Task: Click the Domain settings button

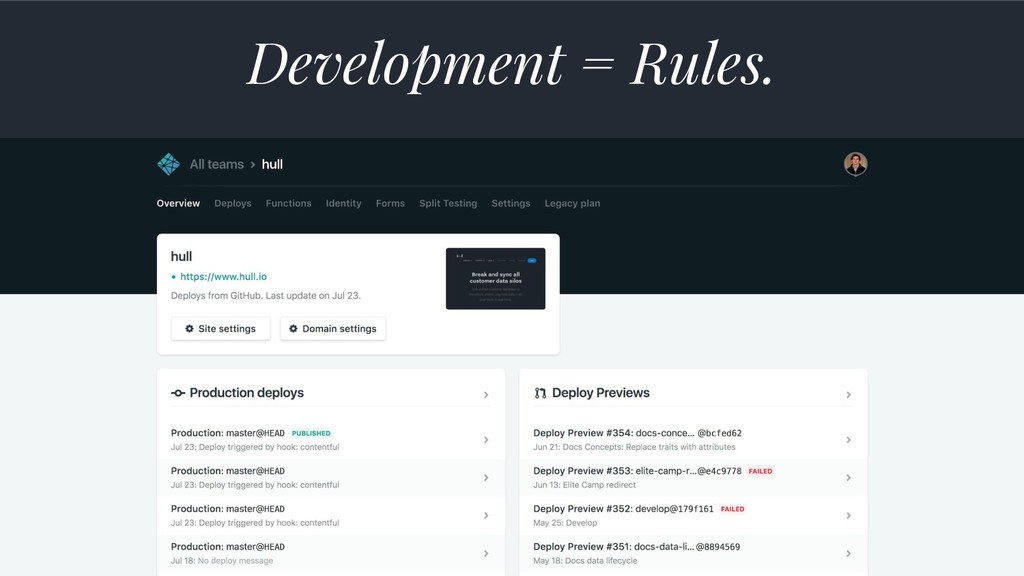Action: coord(333,328)
